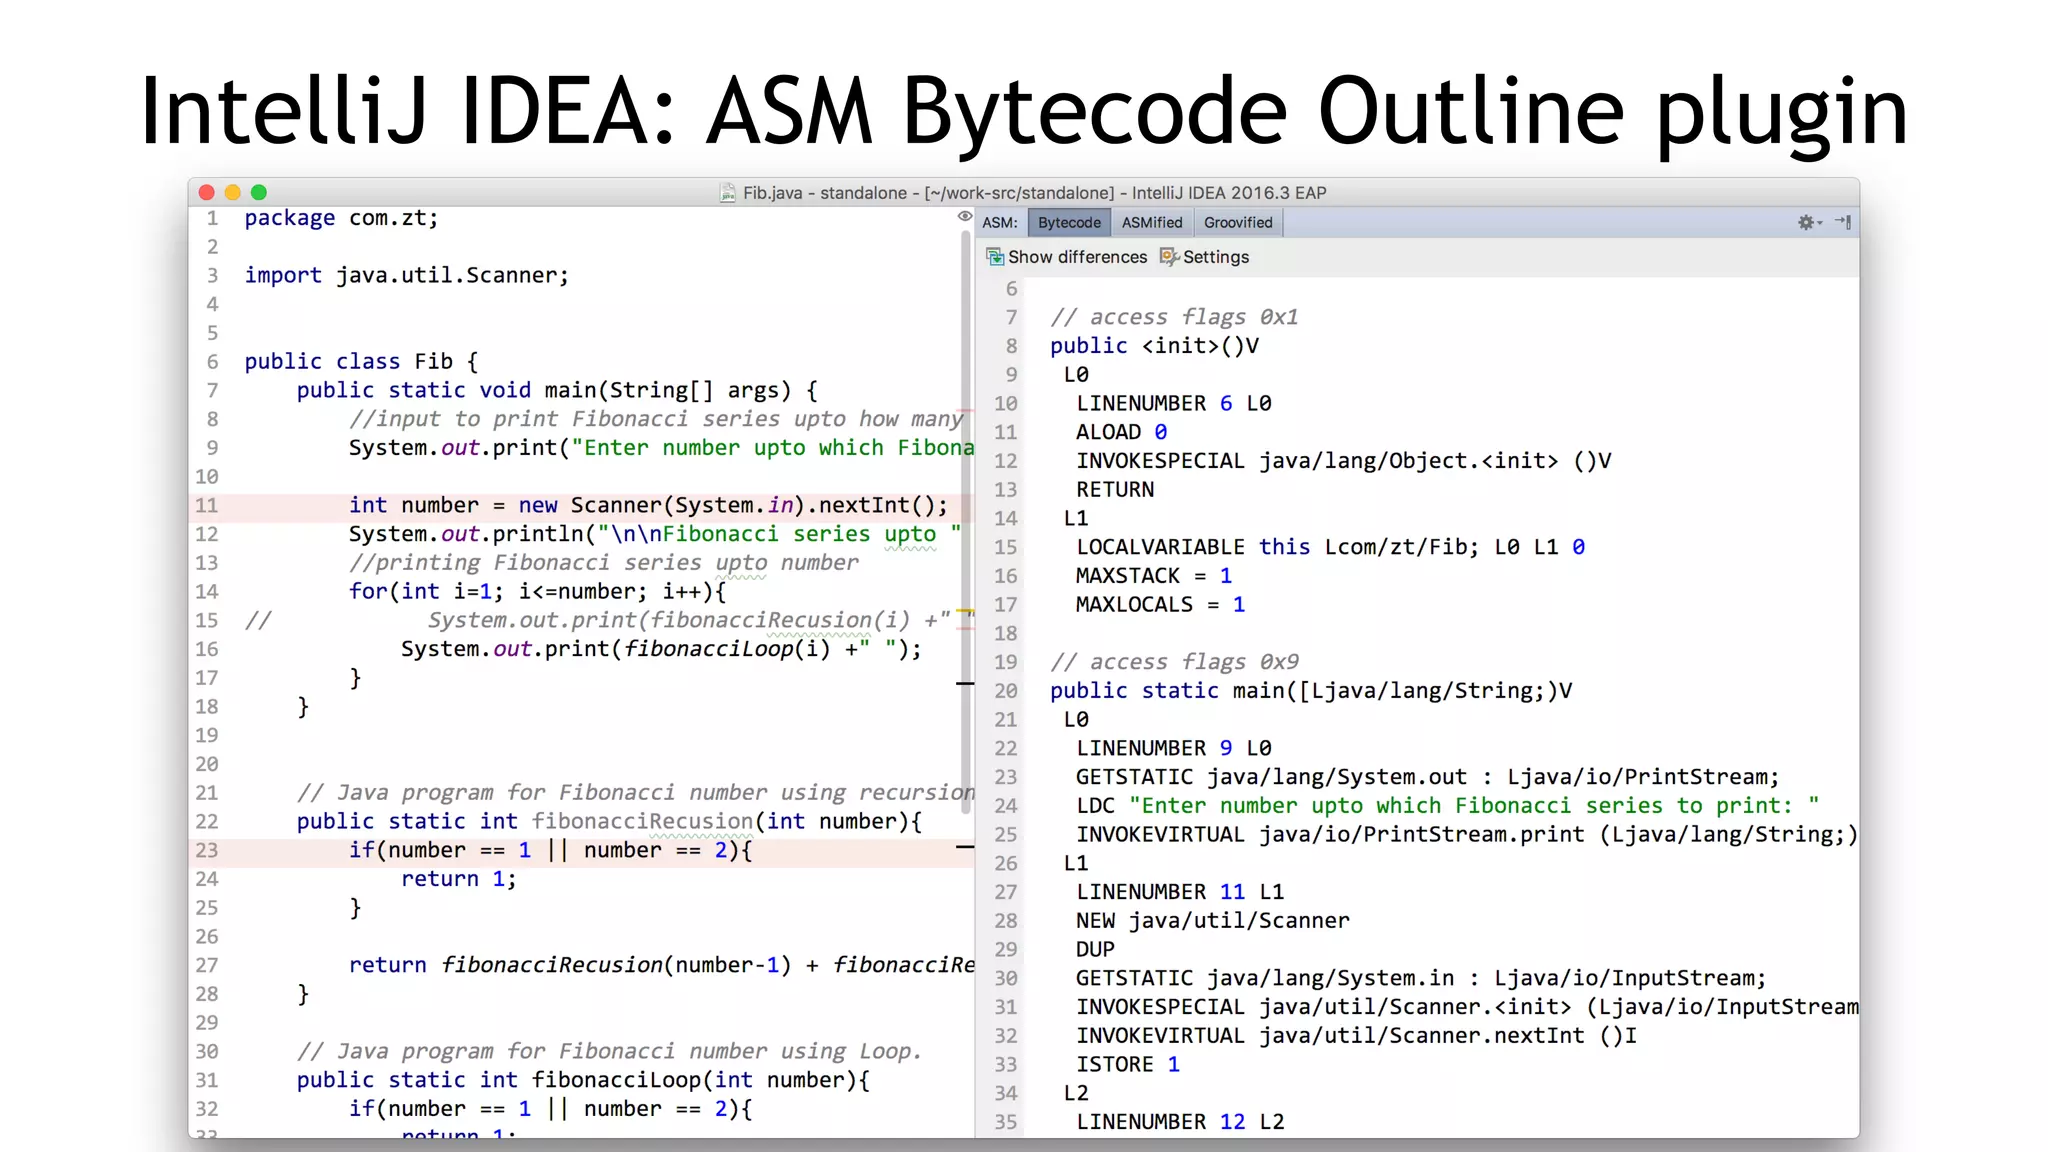Viewport: 2048px width, 1152px height.
Task: Click 'ALOAD 0' bytecode instruction
Action: (x=1121, y=432)
